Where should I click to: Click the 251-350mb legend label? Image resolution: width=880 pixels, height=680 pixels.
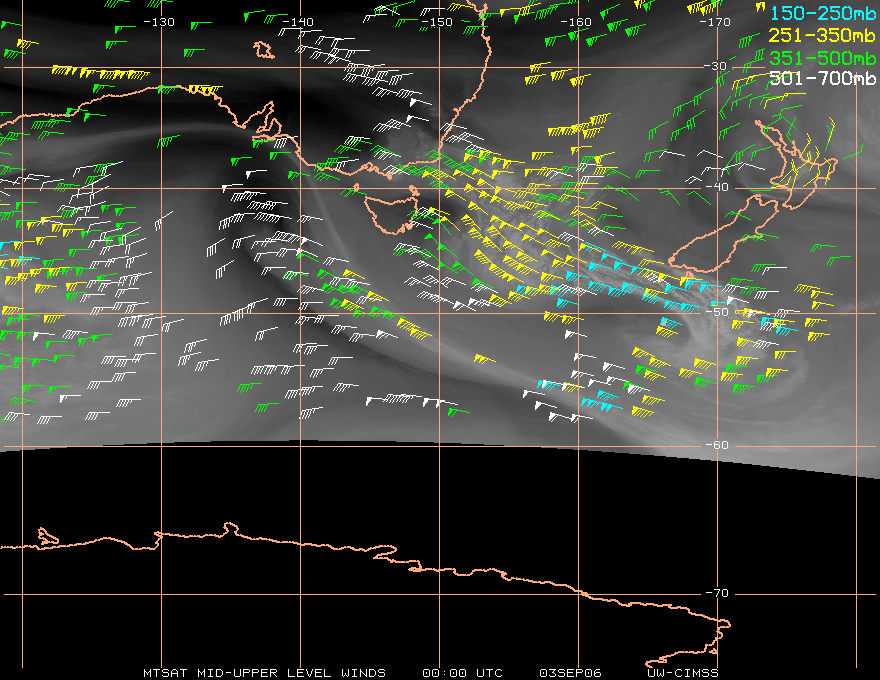[x=822, y=35]
